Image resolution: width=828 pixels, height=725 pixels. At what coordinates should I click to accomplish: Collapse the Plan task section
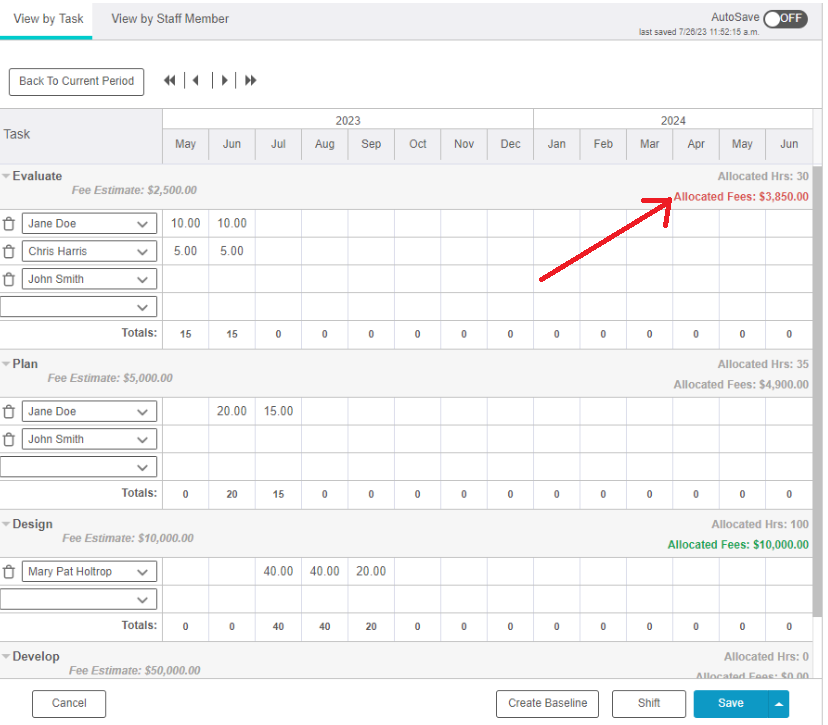(6, 365)
